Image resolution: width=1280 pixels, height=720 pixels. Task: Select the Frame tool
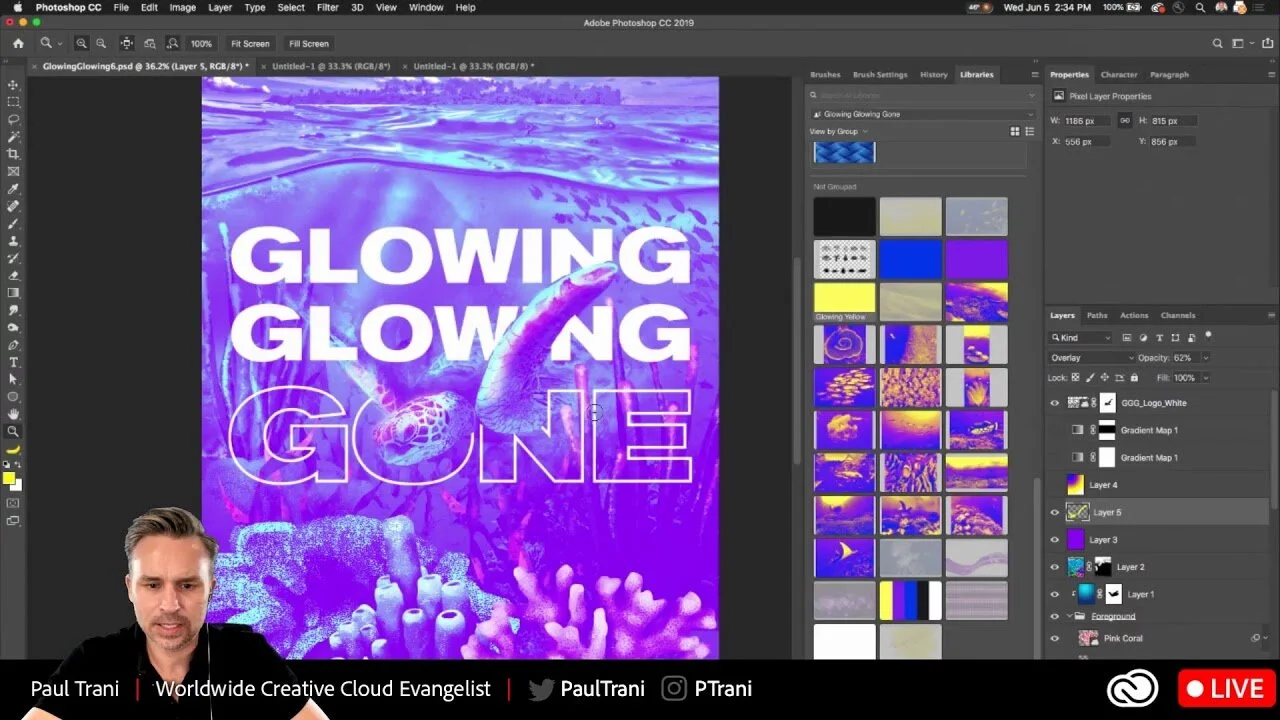[x=13, y=171]
